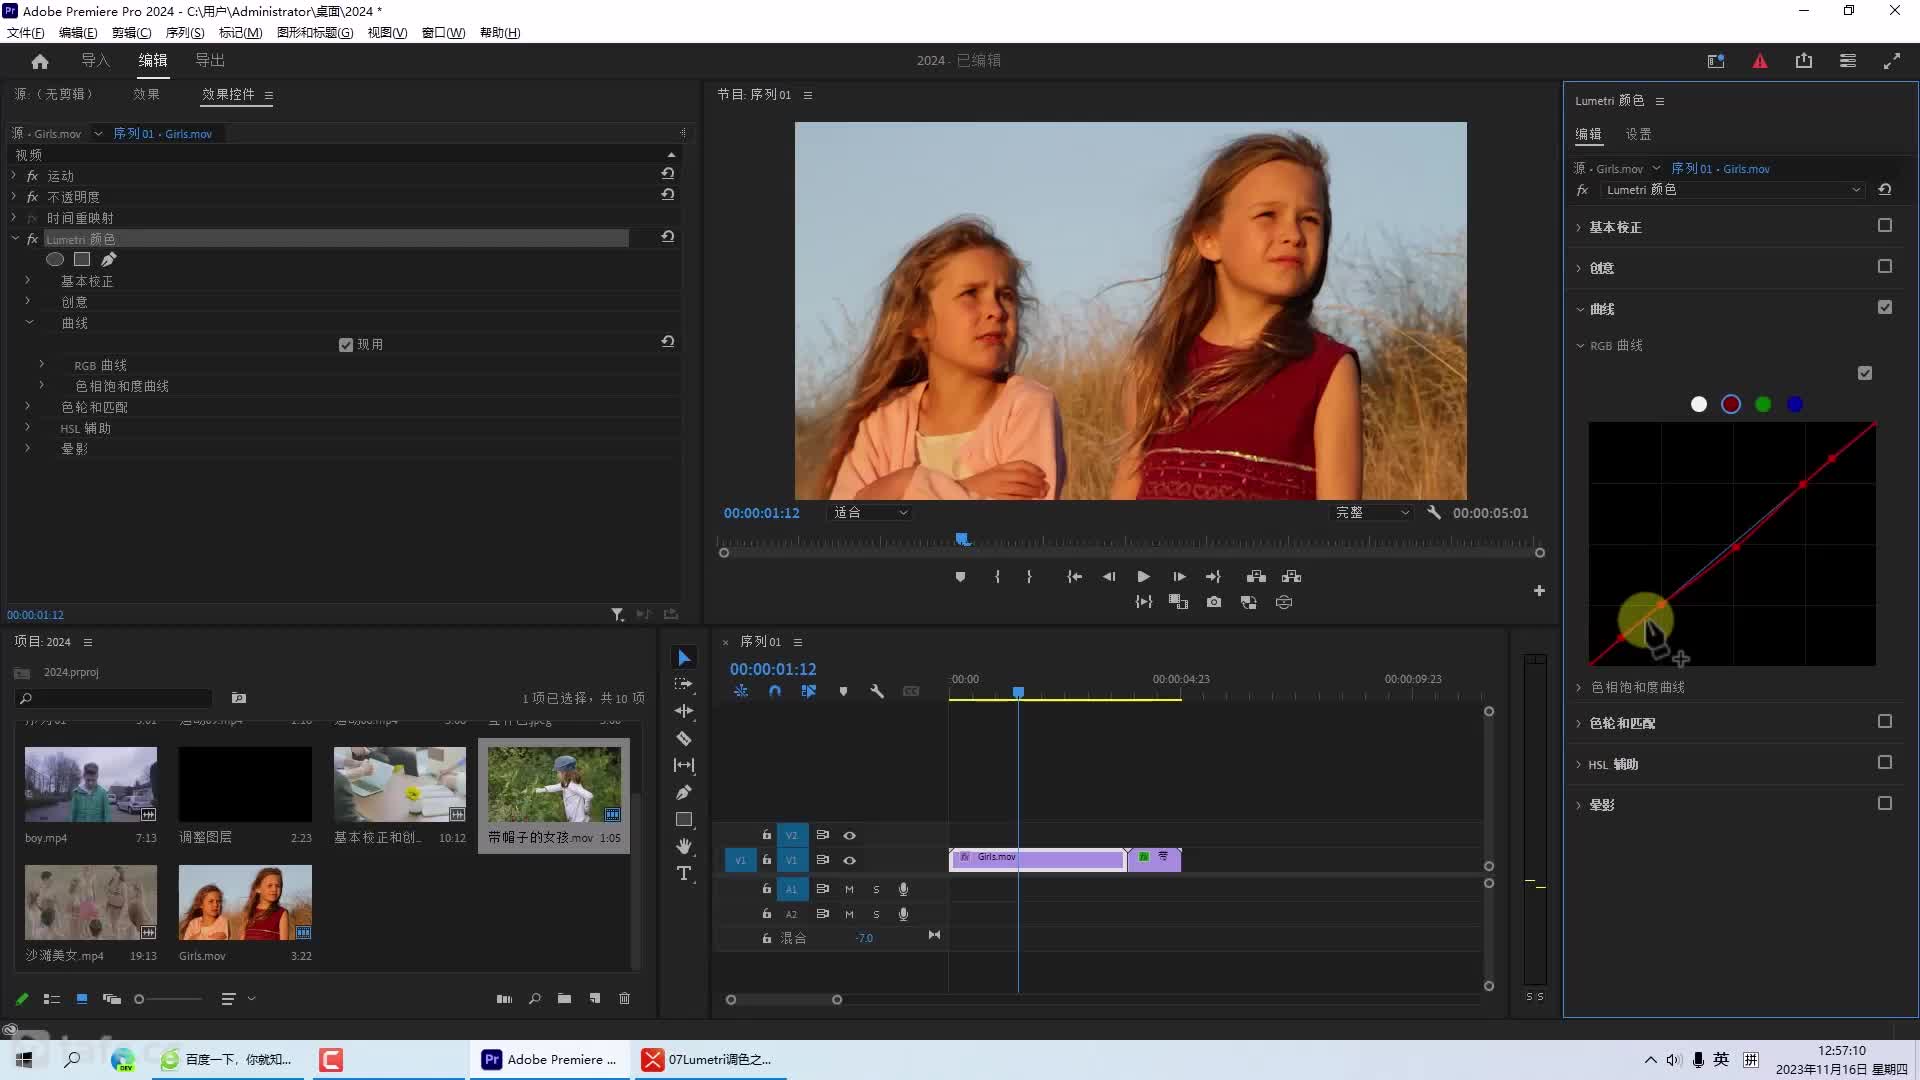Disable the 曲线 section checkbox

pyautogui.click(x=1885, y=308)
